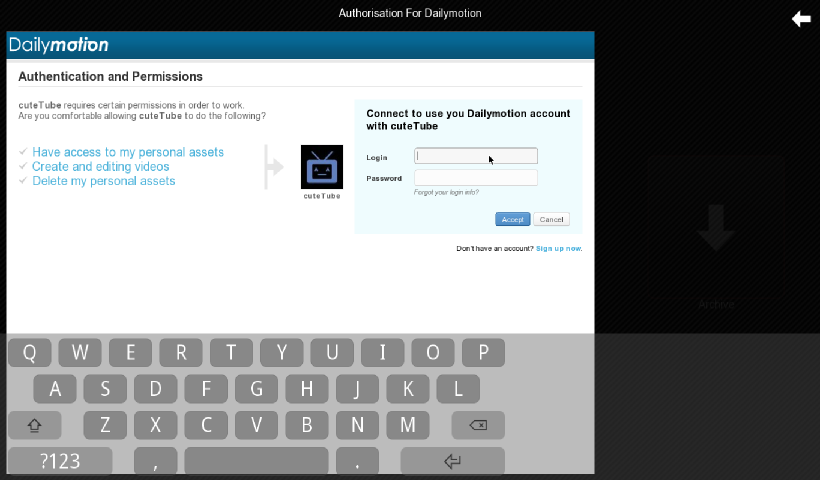Click 'Delete my personal assets' permission
The width and height of the screenshot is (820, 480).
pyautogui.click(x=103, y=181)
